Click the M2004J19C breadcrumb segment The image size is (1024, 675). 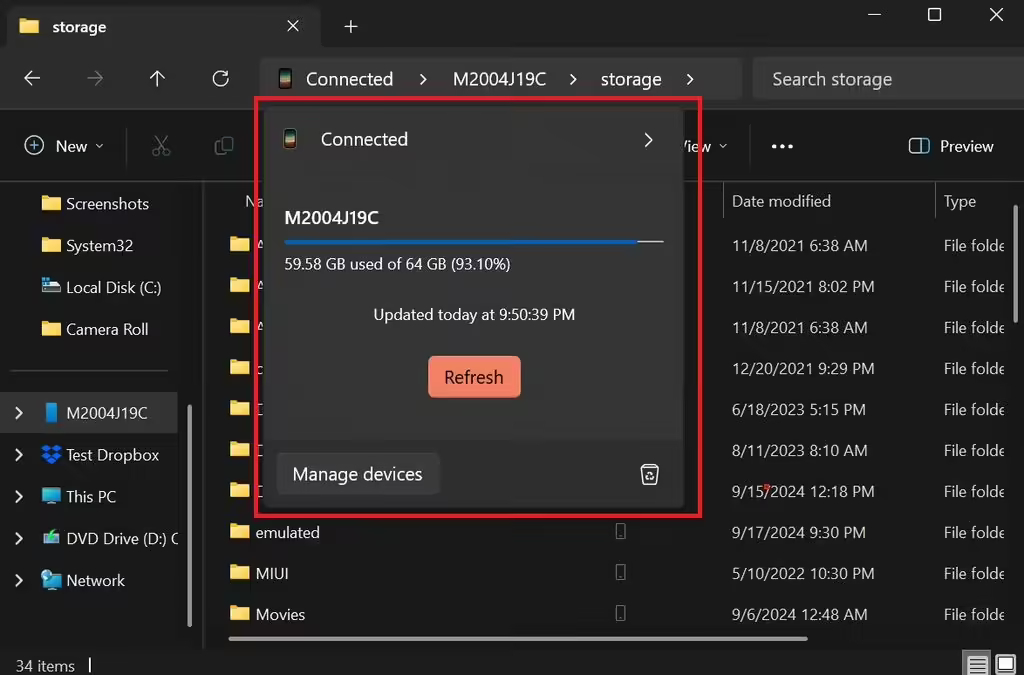tap(499, 79)
